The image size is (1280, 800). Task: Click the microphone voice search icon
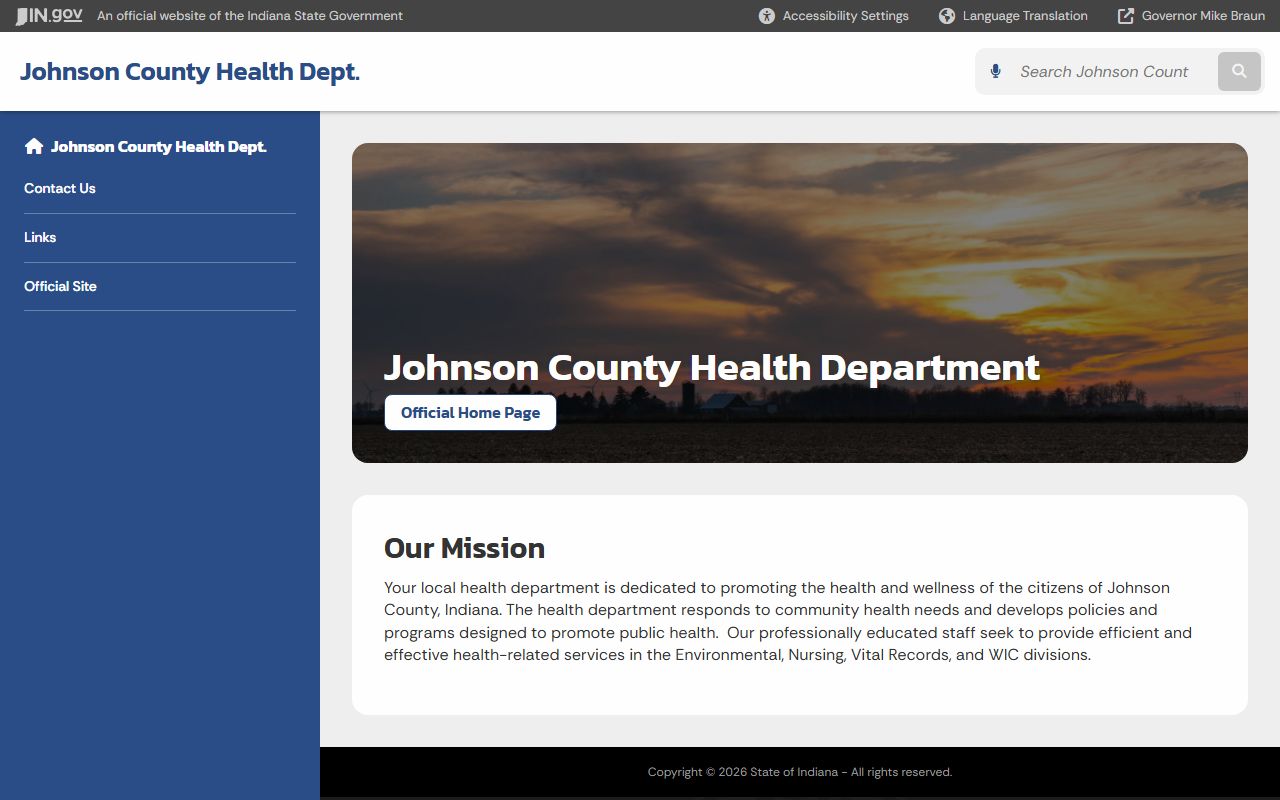[995, 71]
